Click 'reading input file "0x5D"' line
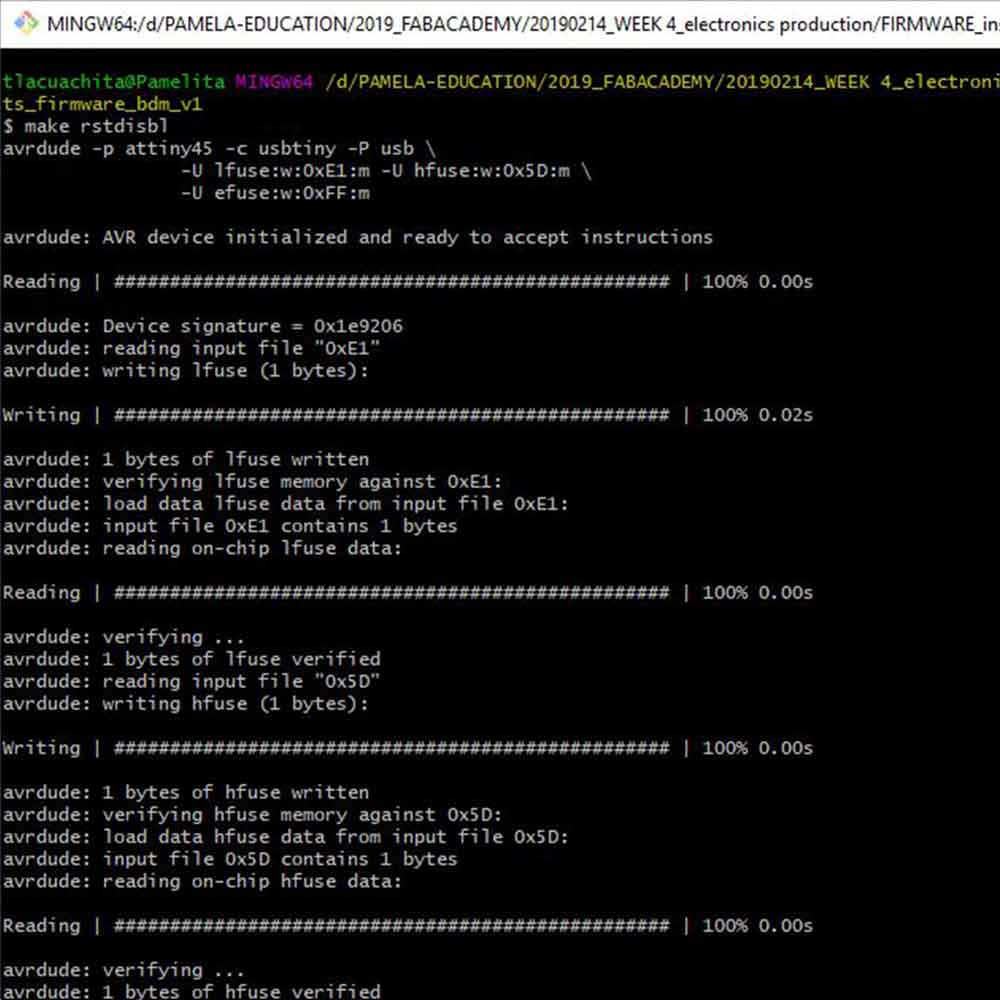 (191, 681)
